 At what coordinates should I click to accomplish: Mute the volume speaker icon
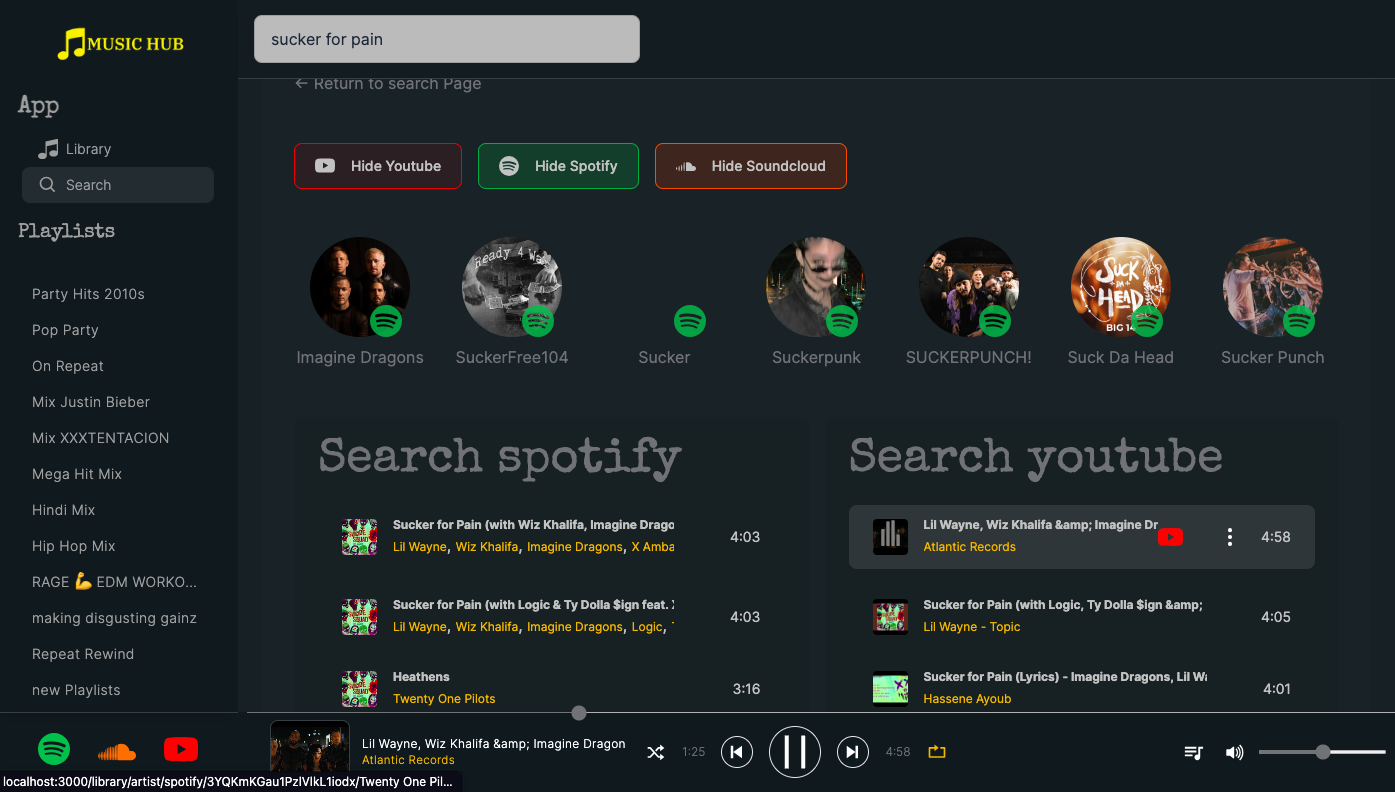(1235, 752)
